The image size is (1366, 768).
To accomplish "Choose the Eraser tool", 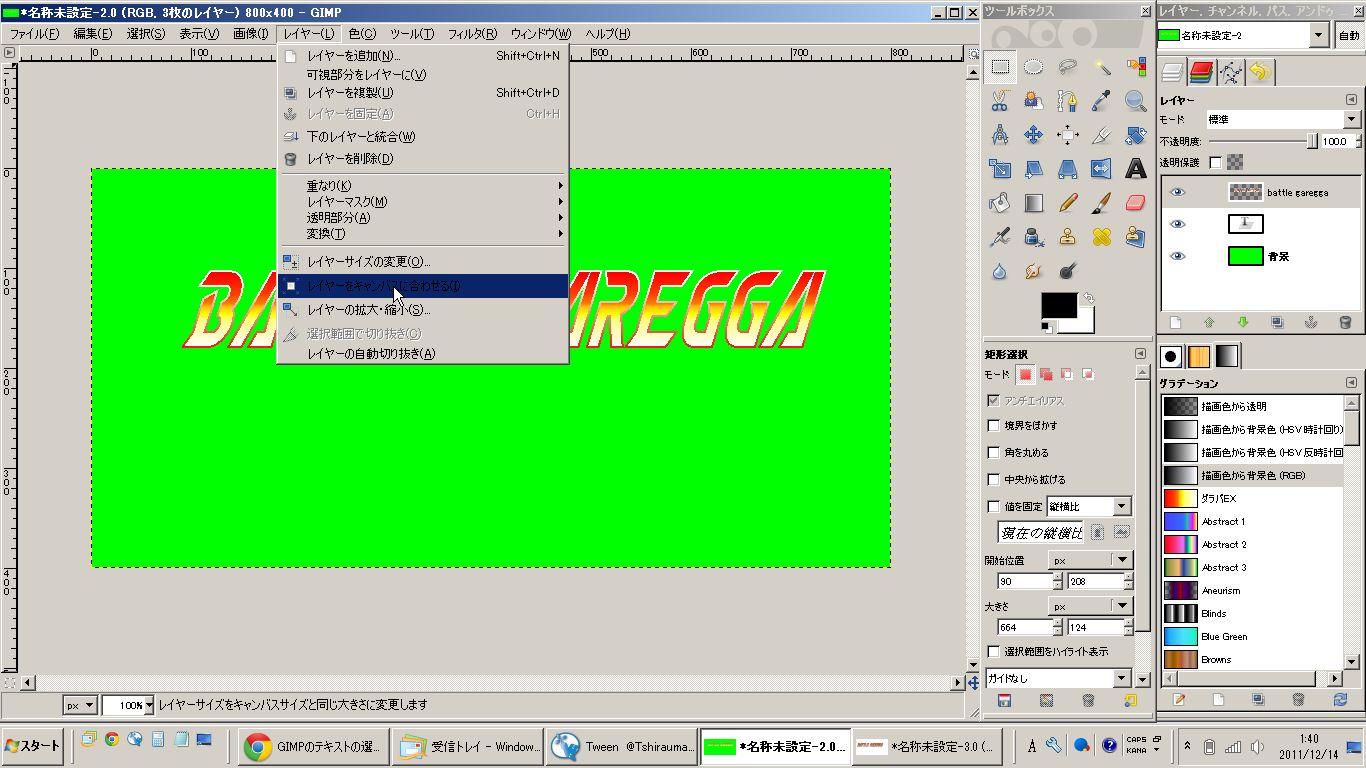I will point(1136,203).
